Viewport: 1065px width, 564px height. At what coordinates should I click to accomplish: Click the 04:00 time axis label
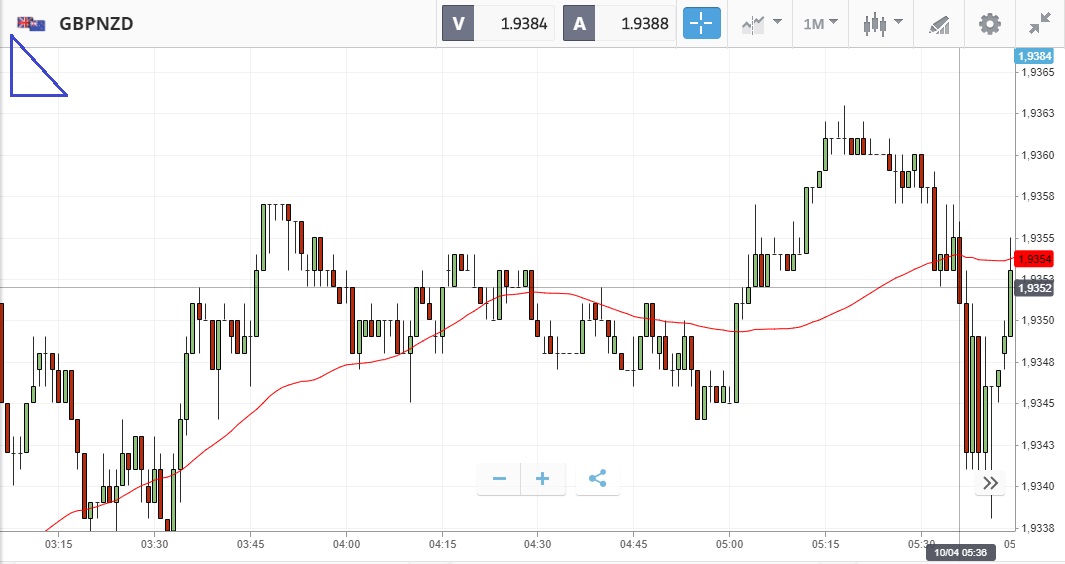pyautogui.click(x=346, y=544)
